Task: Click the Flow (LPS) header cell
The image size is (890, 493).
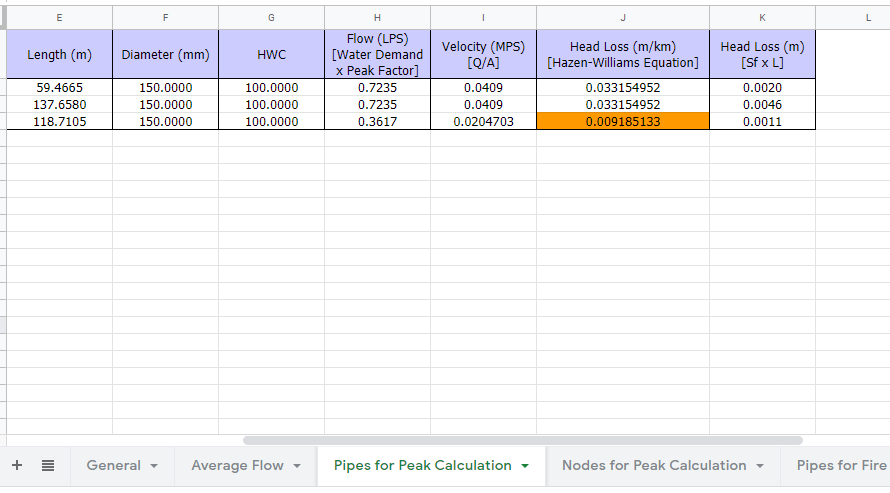Action: click(x=377, y=54)
